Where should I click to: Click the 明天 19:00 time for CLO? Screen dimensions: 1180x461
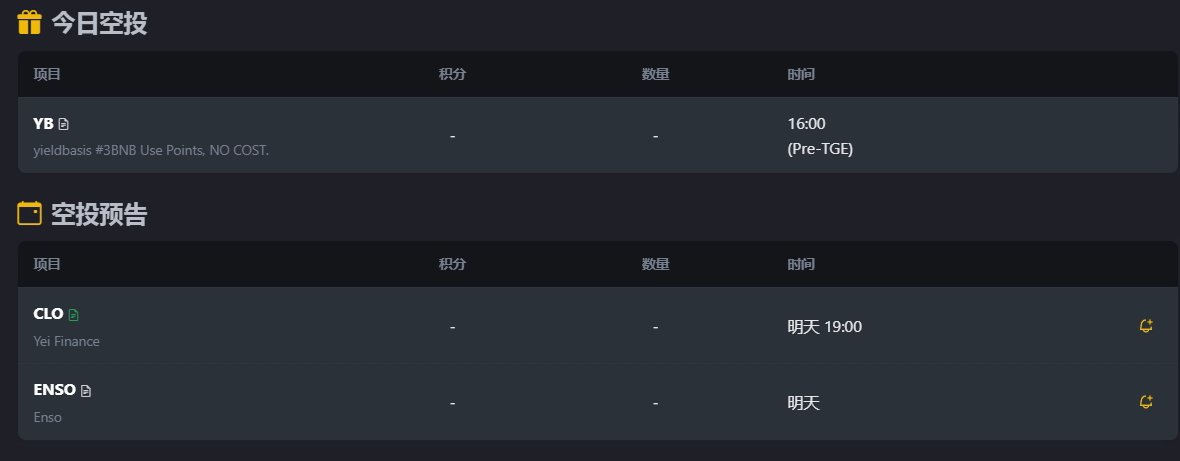824,327
